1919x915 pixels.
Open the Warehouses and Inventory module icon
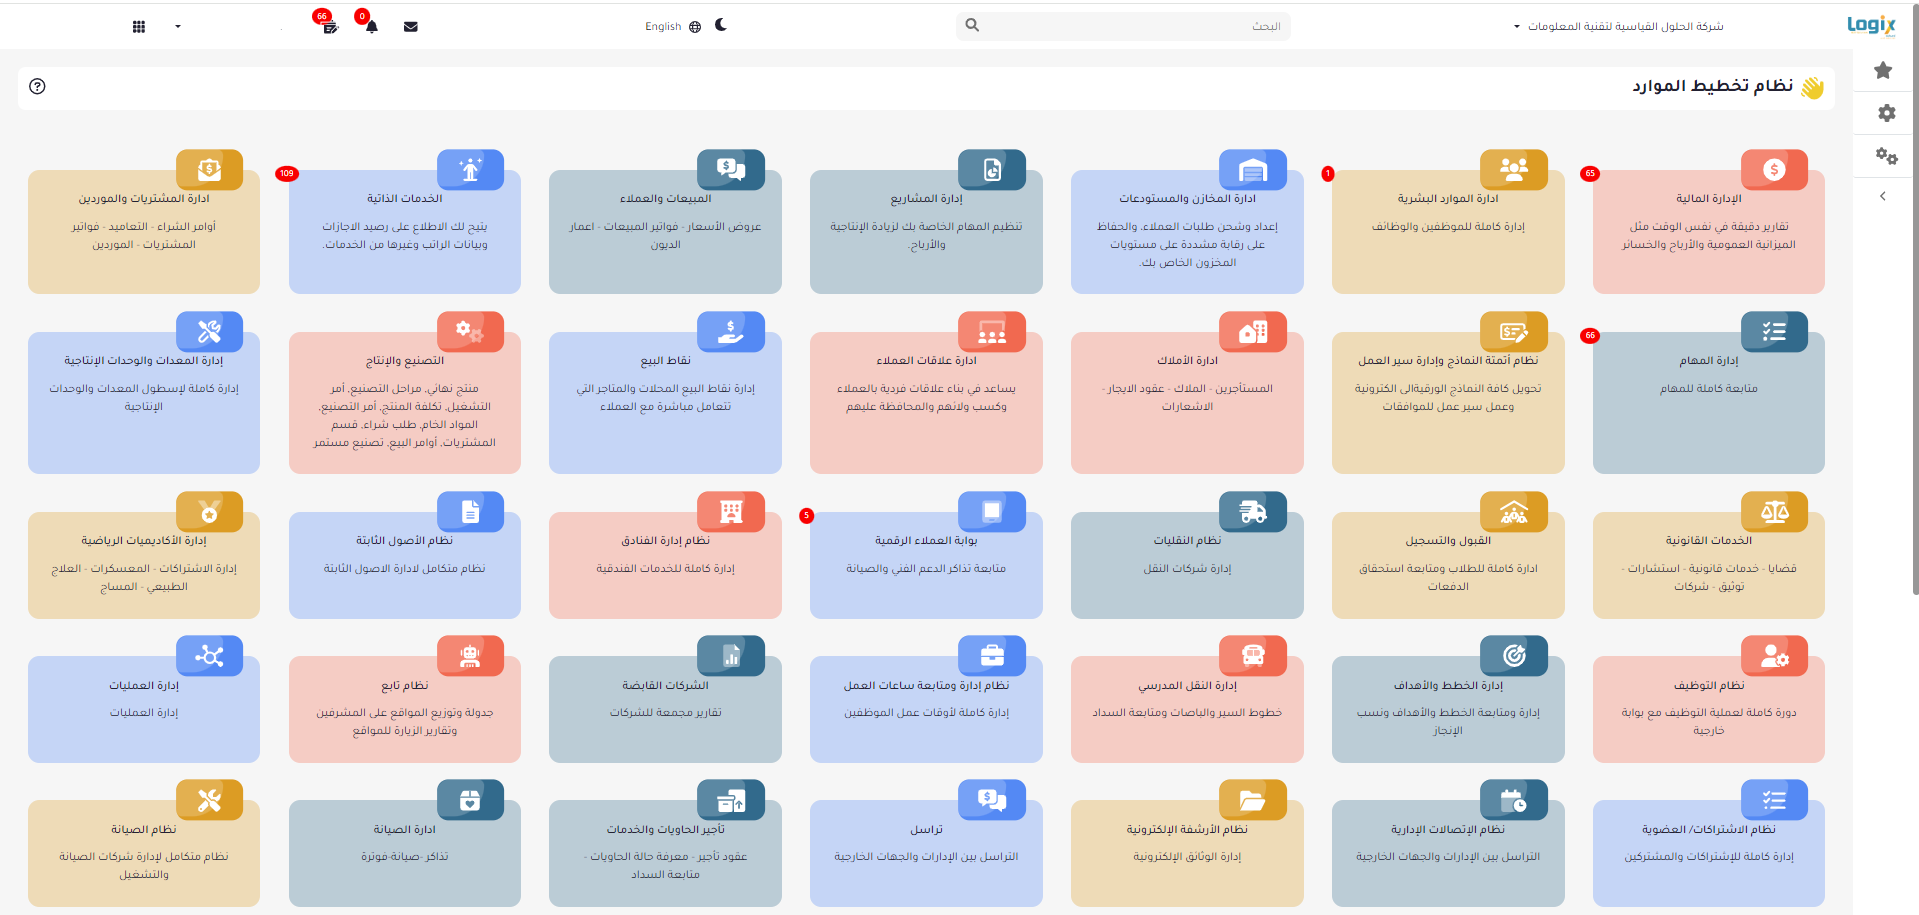1252,170
